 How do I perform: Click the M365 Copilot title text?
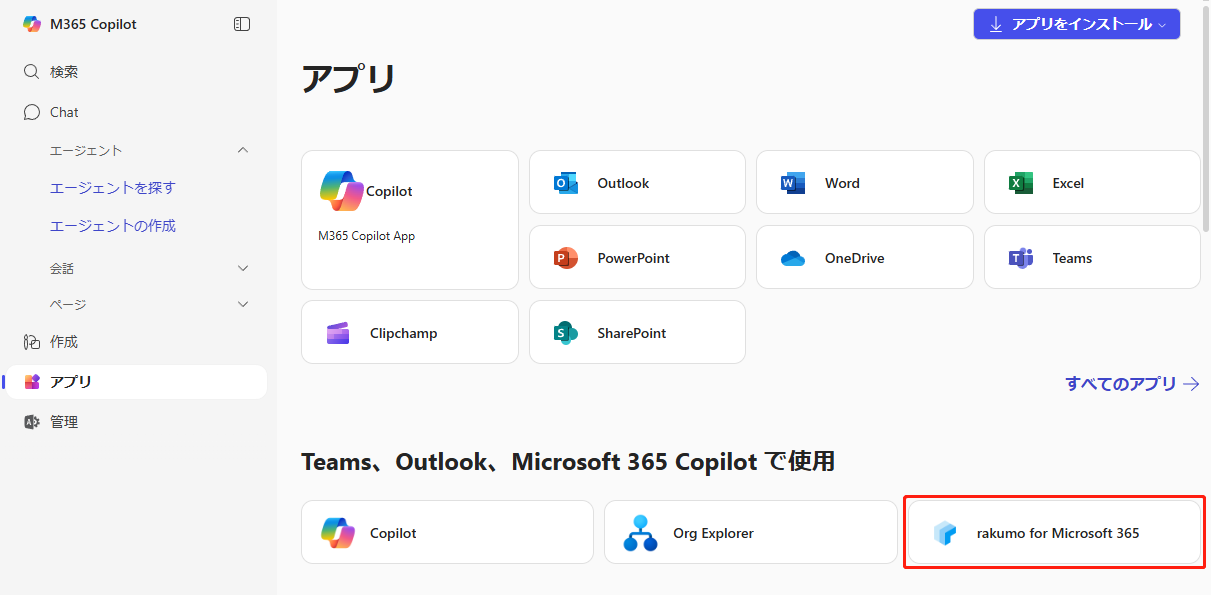point(93,24)
